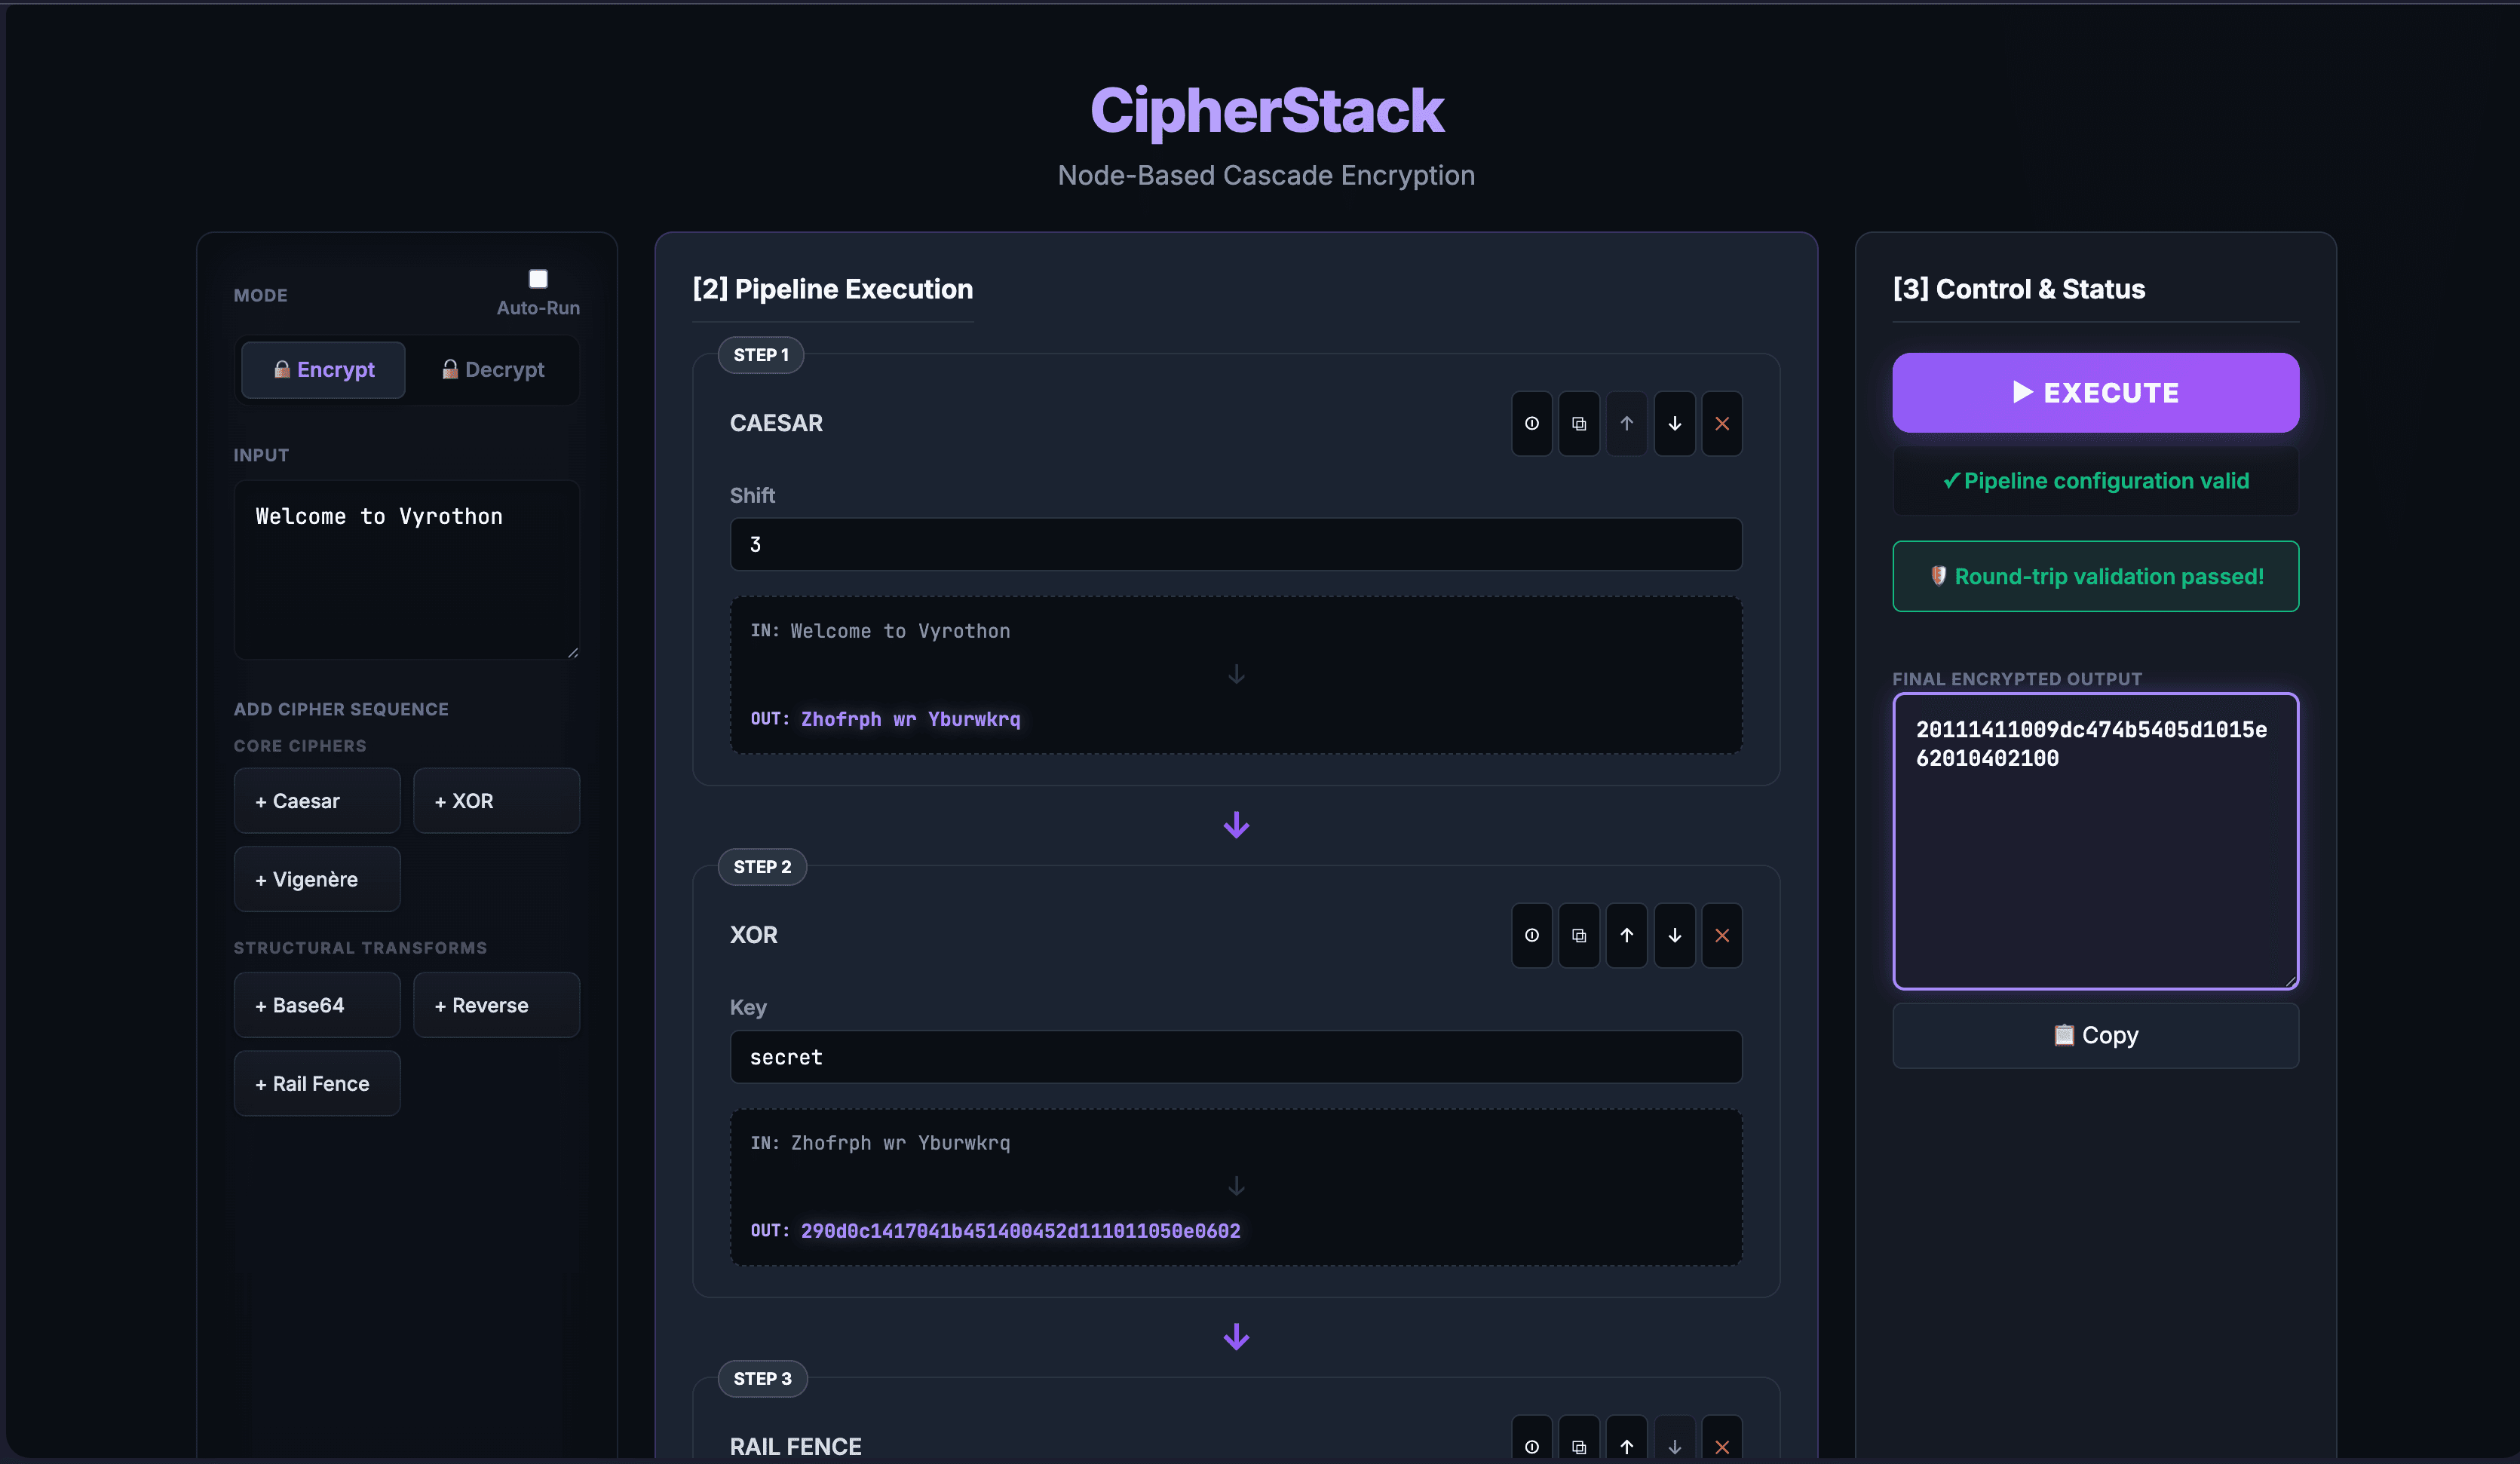Click the STEP 2 badge
This screenshot has width=2520, height=1464.
[762, 867]
